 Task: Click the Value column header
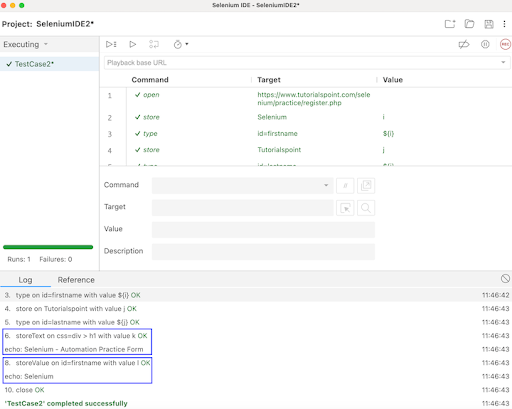coord(393,80)
